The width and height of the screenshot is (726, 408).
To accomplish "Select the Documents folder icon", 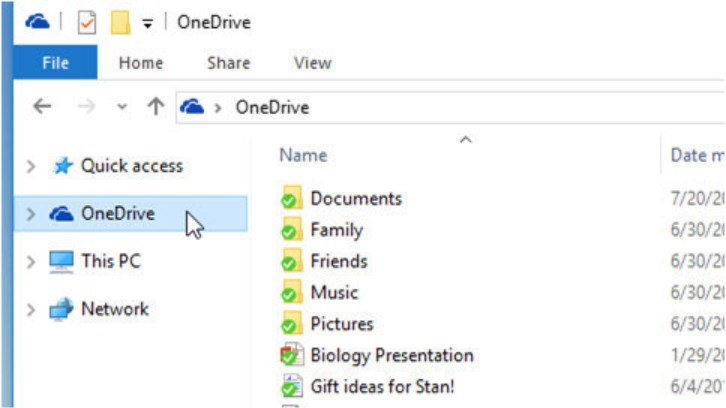I will 291,198.
